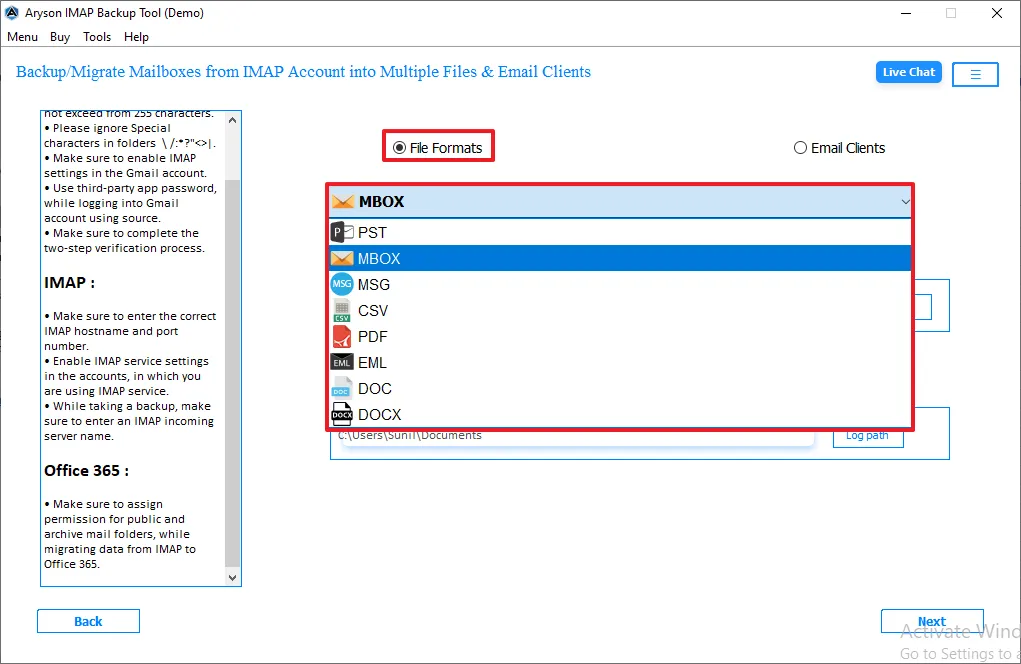The image size is (1021, 664).
Task: Select the Email Clients radio button
Action: tap(839, 148)
